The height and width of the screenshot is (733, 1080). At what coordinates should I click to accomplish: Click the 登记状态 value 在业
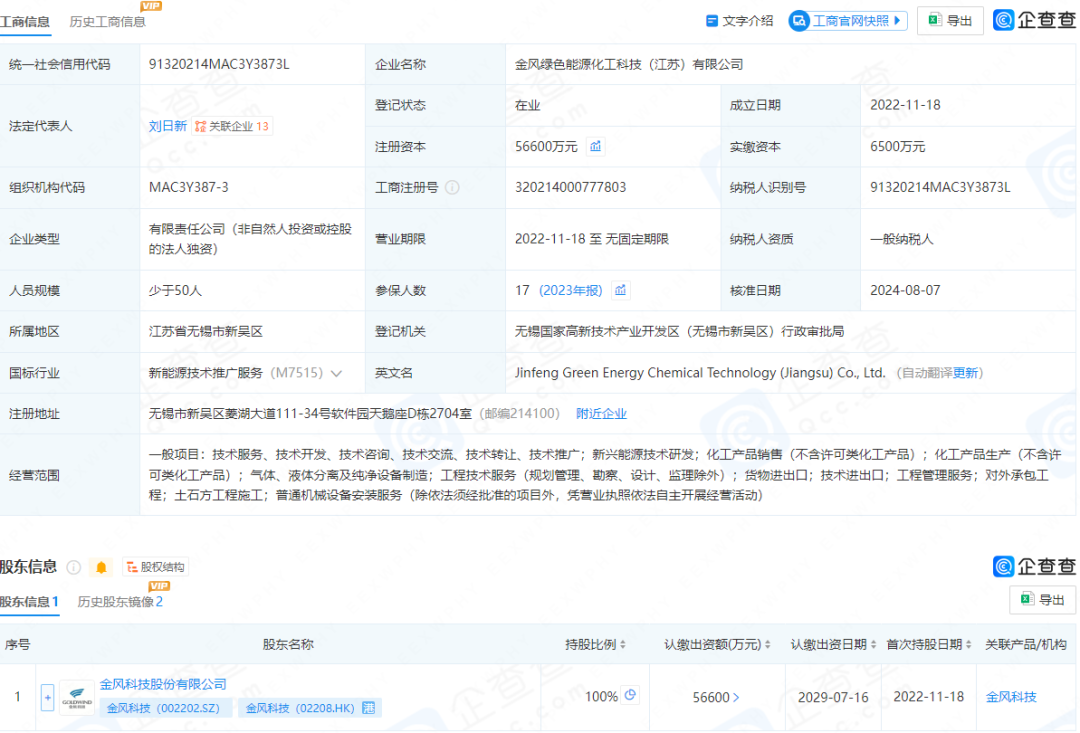coord(528,105)
